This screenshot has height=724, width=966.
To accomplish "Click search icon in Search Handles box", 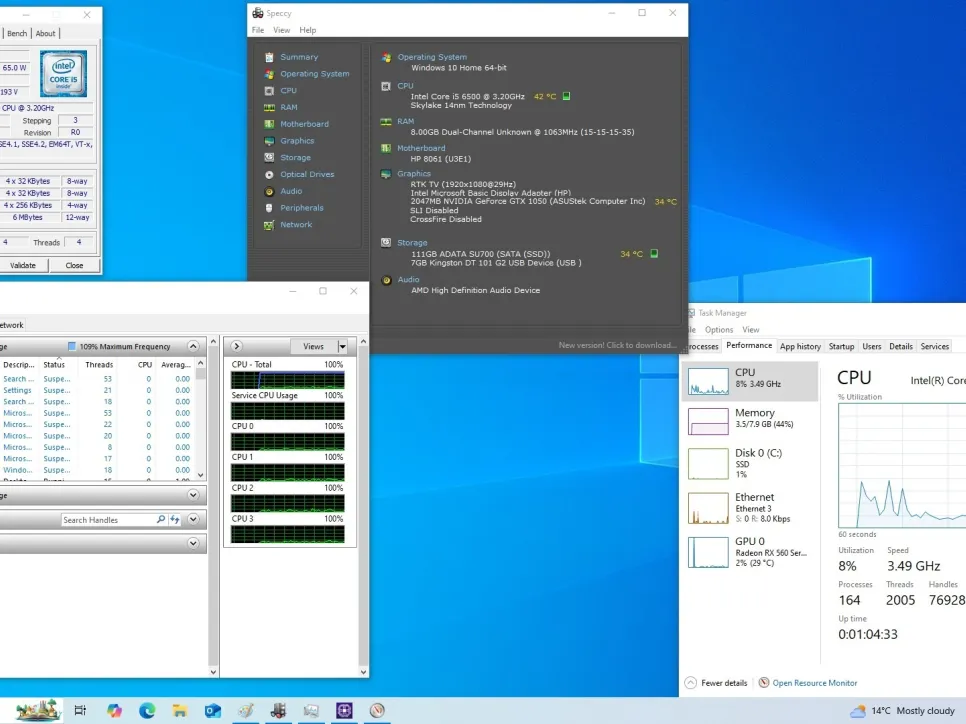I will (161, 519).
